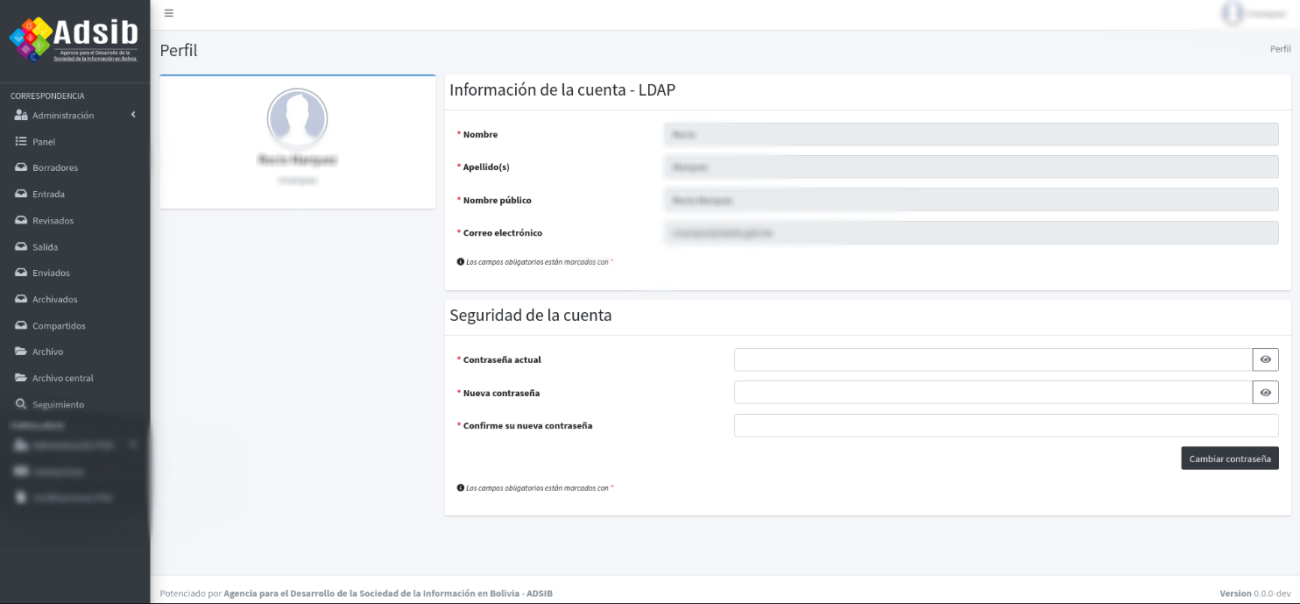Click the Panel list icon in sidebar
The image size is (1300, 604).
(20, 142)
